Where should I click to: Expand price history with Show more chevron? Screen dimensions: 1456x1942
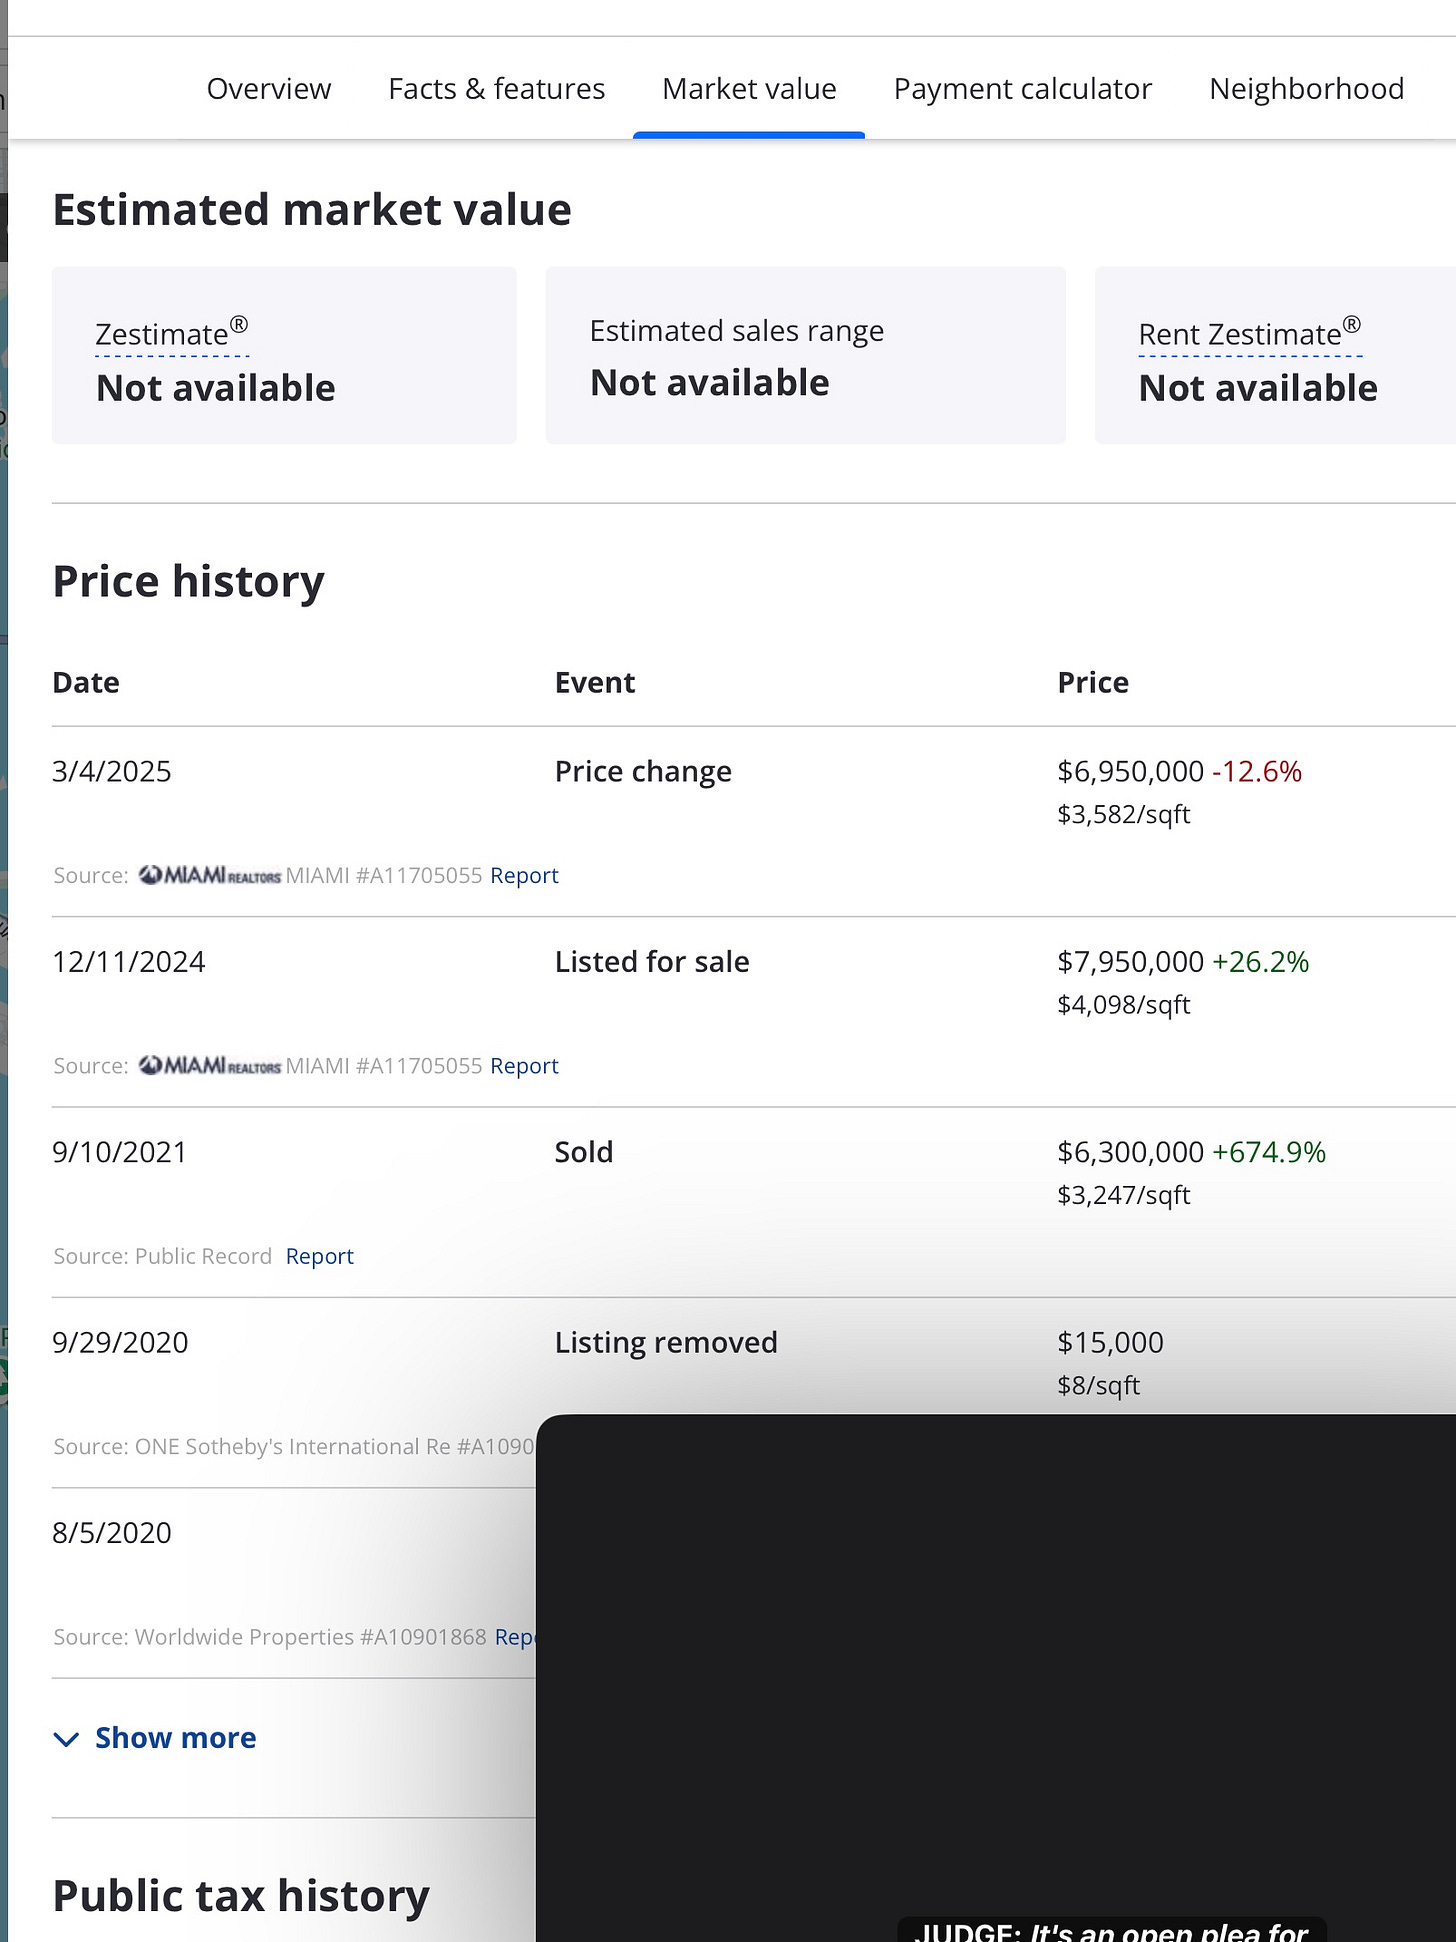pos(66,1739)
